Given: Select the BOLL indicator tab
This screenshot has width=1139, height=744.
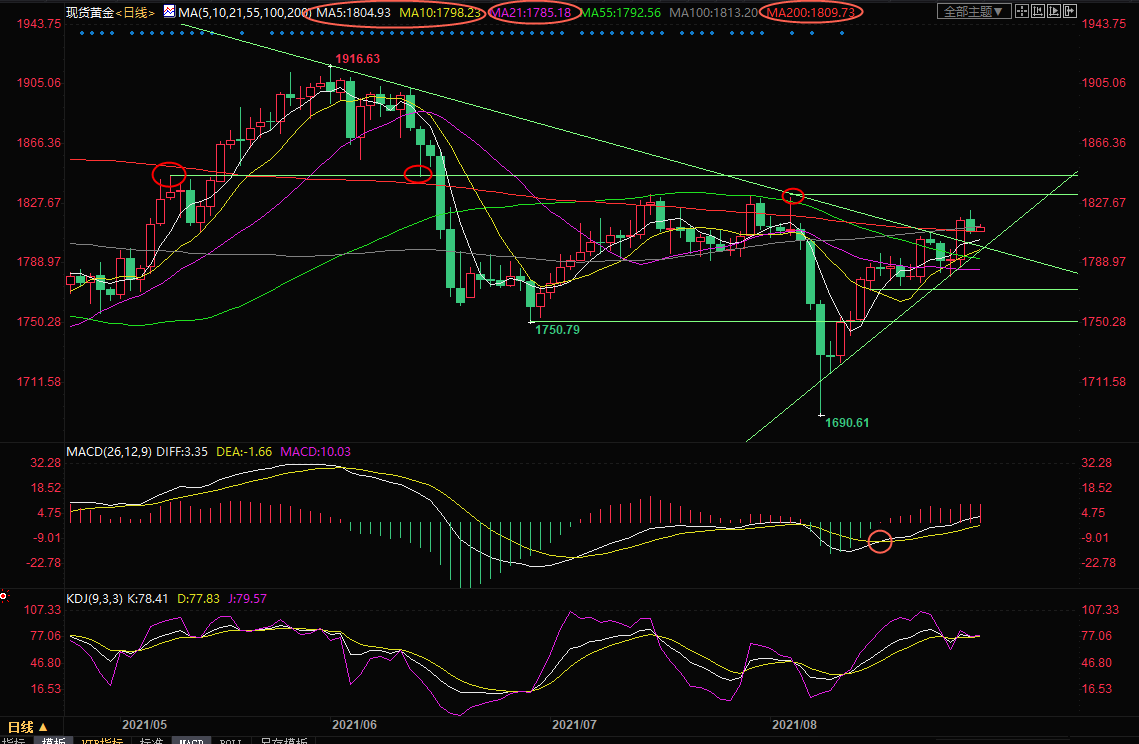Looking at the screenshot, I should pos(230,741).
